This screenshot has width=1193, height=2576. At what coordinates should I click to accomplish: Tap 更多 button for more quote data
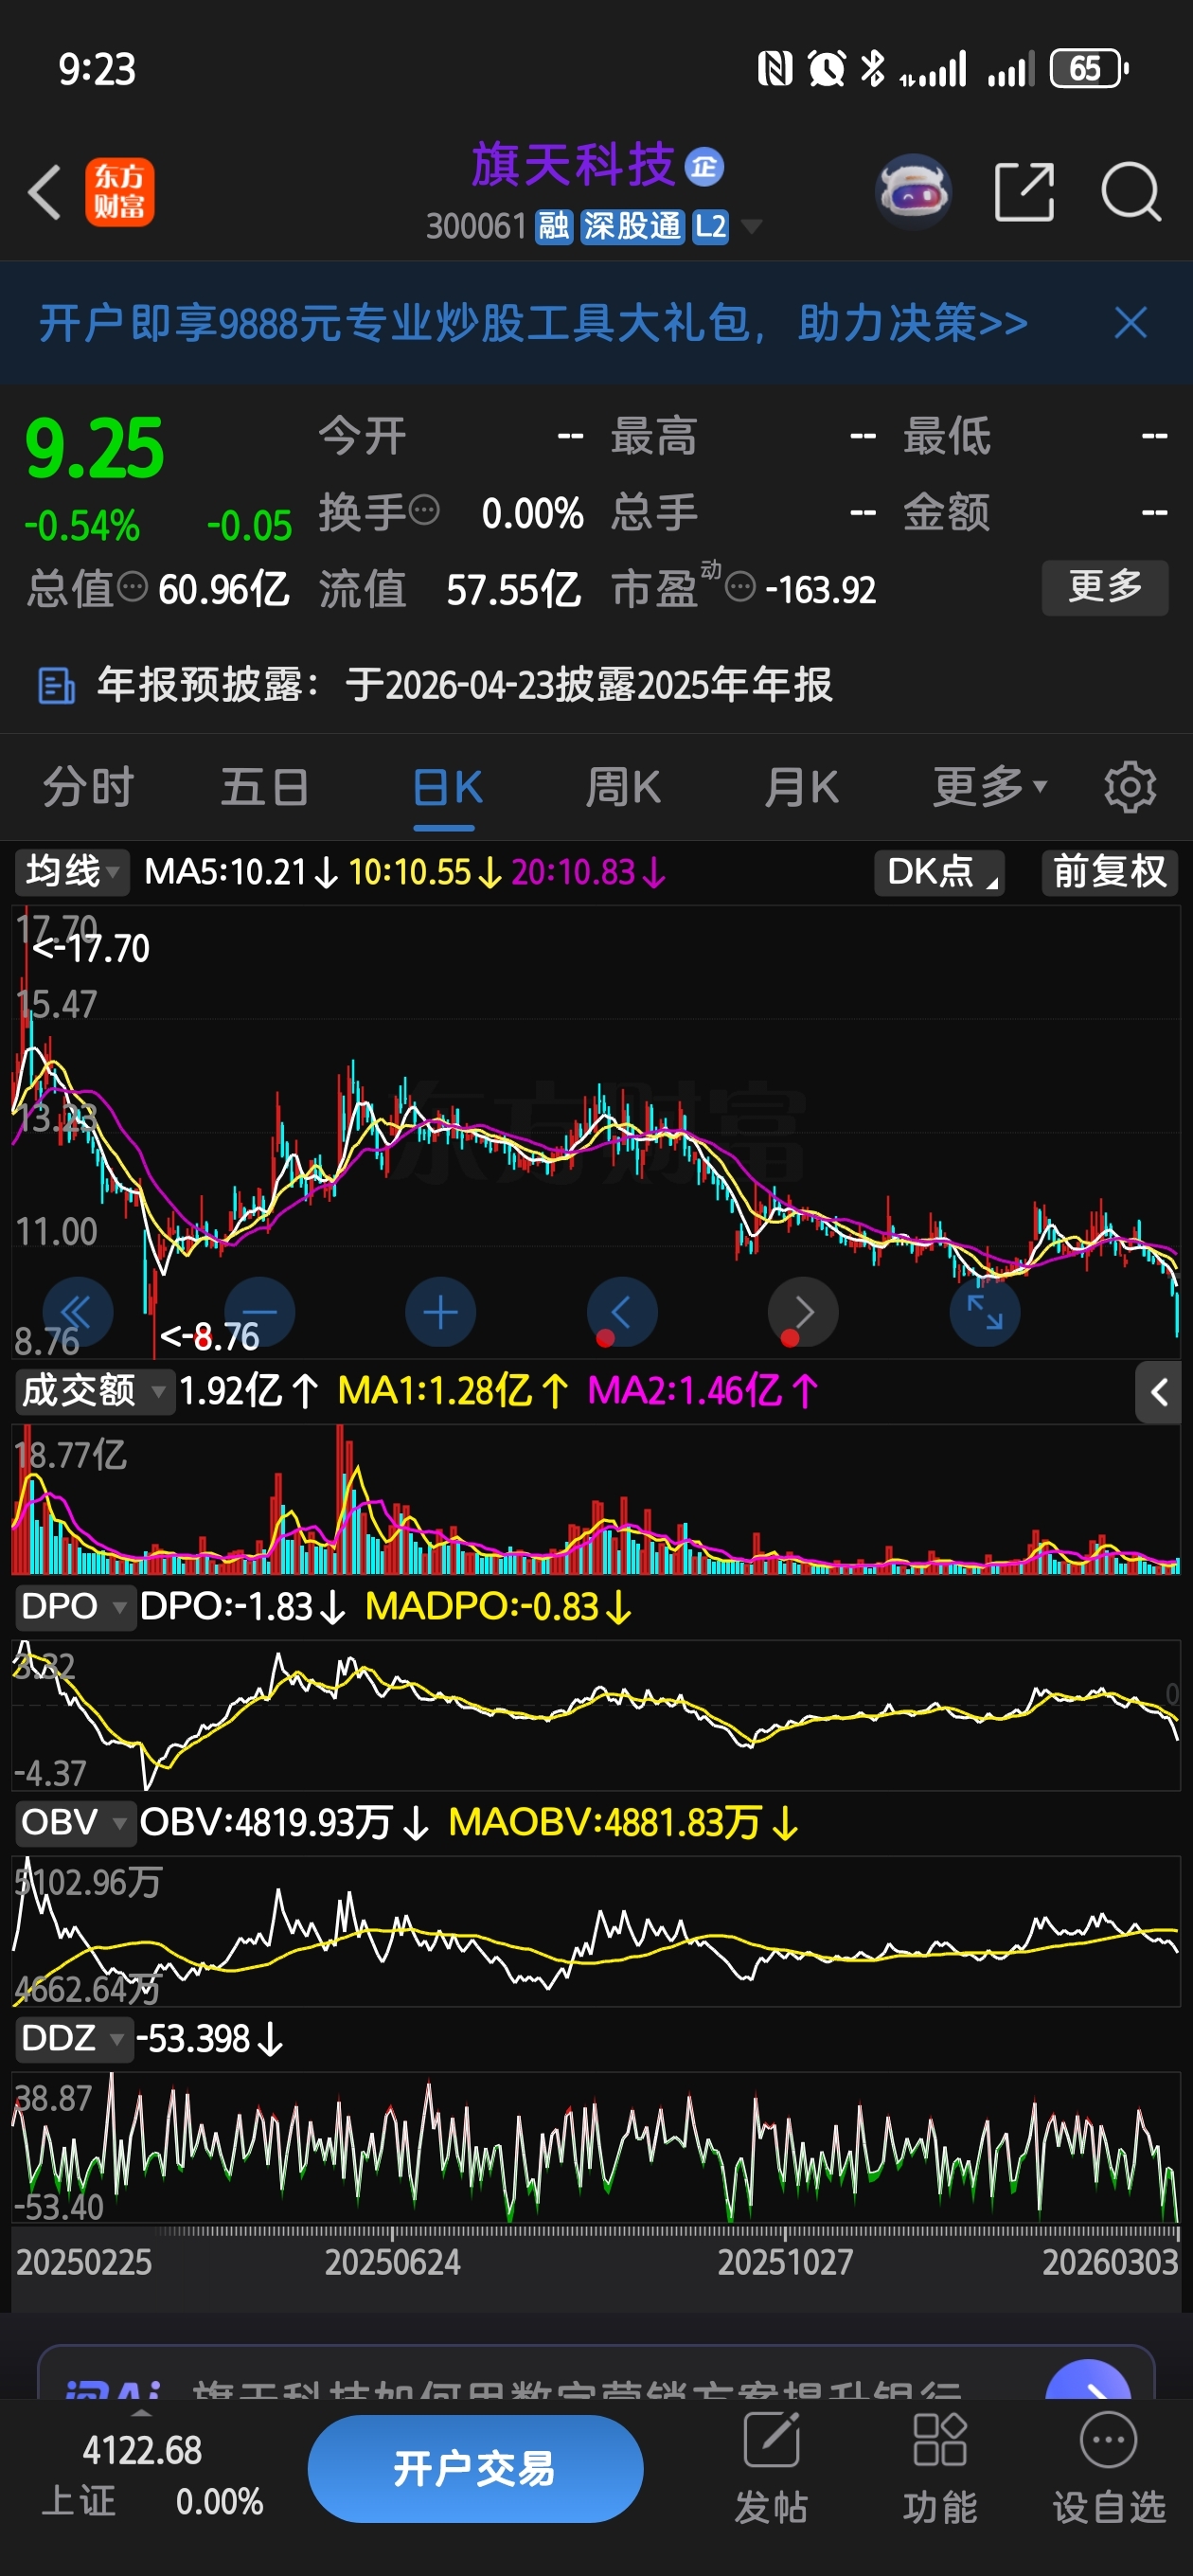tap(1105, 587)
